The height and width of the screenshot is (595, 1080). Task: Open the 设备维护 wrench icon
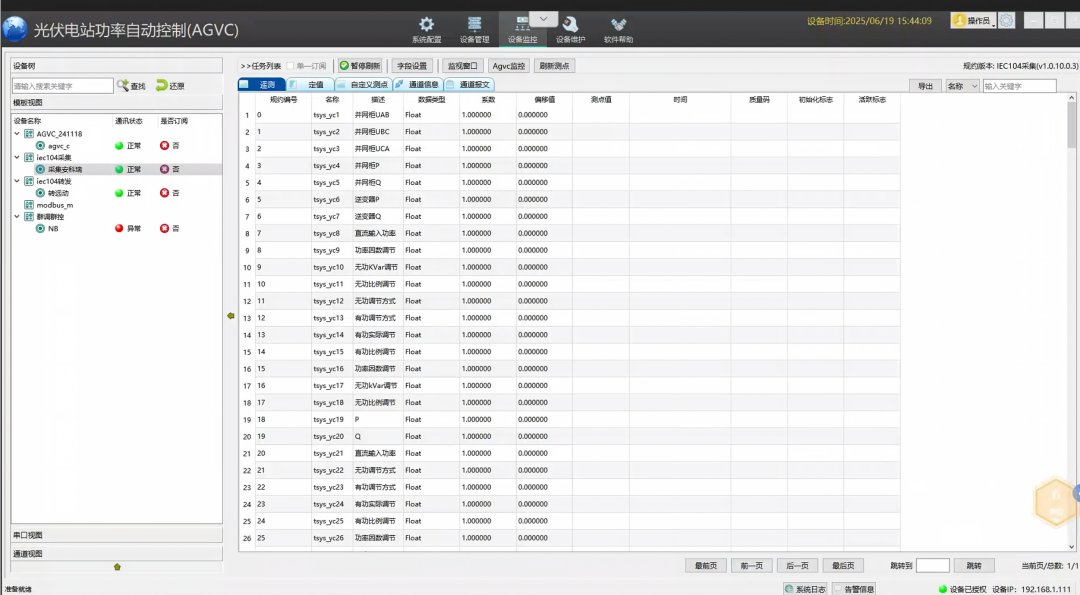pos(570,25)
